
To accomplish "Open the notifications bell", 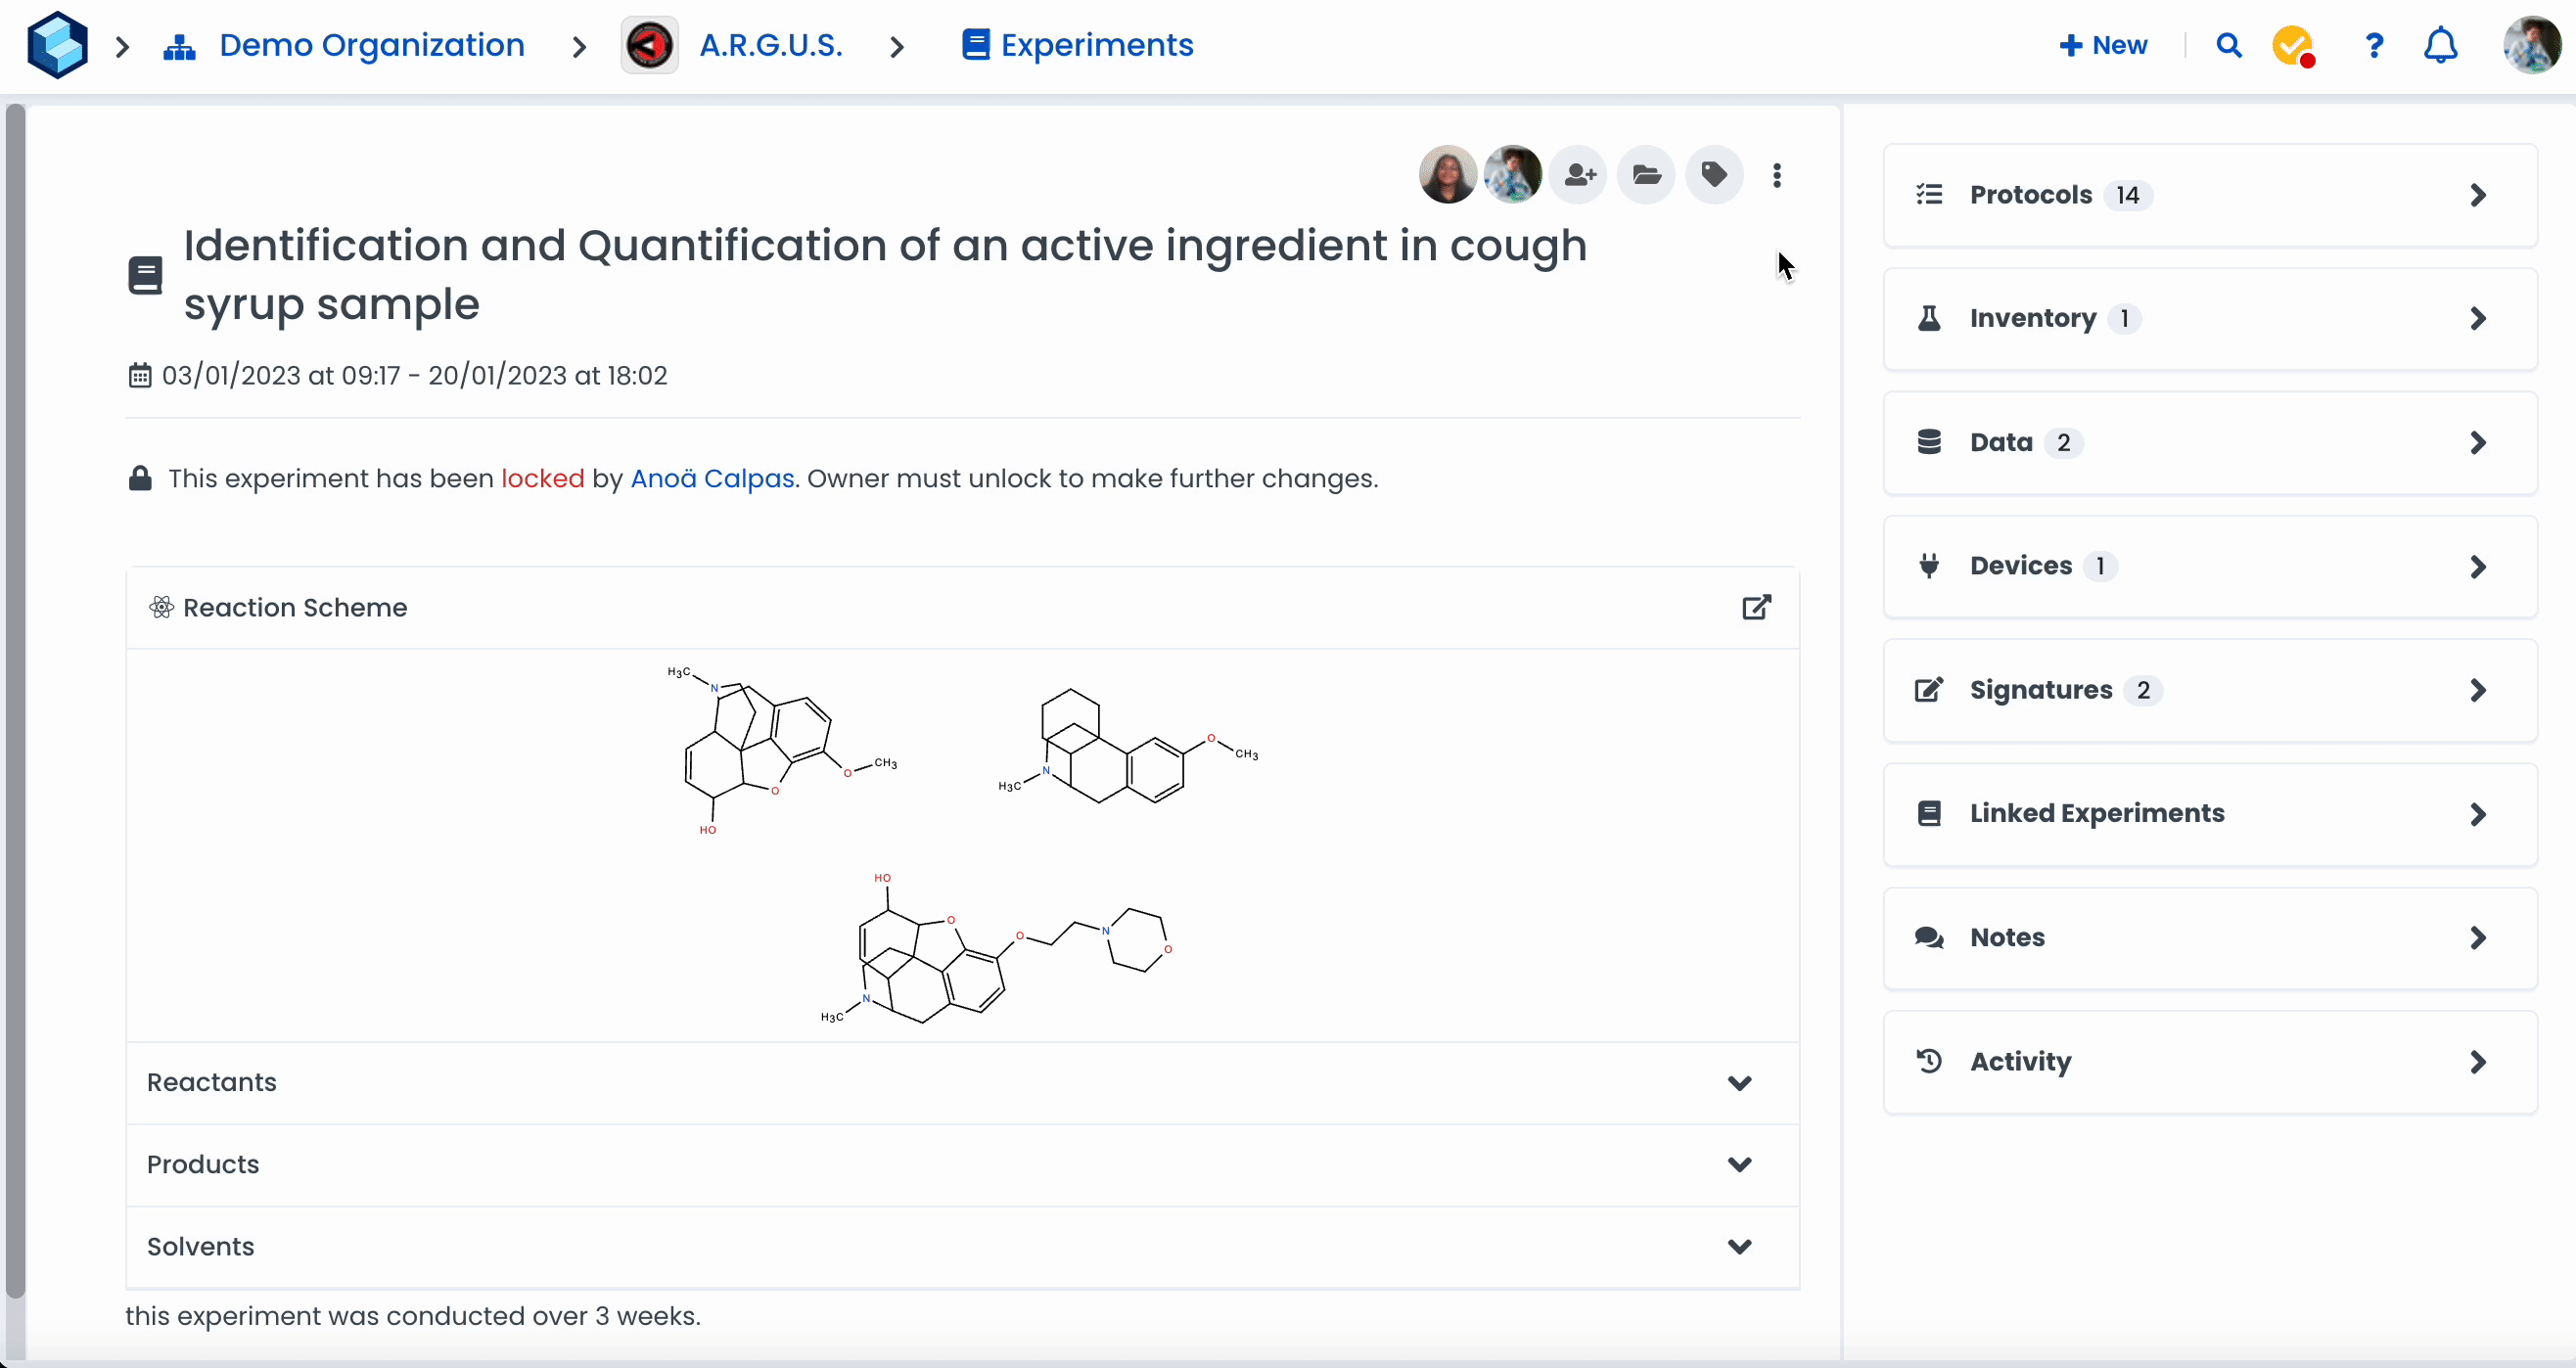I will click(2440, 45).
